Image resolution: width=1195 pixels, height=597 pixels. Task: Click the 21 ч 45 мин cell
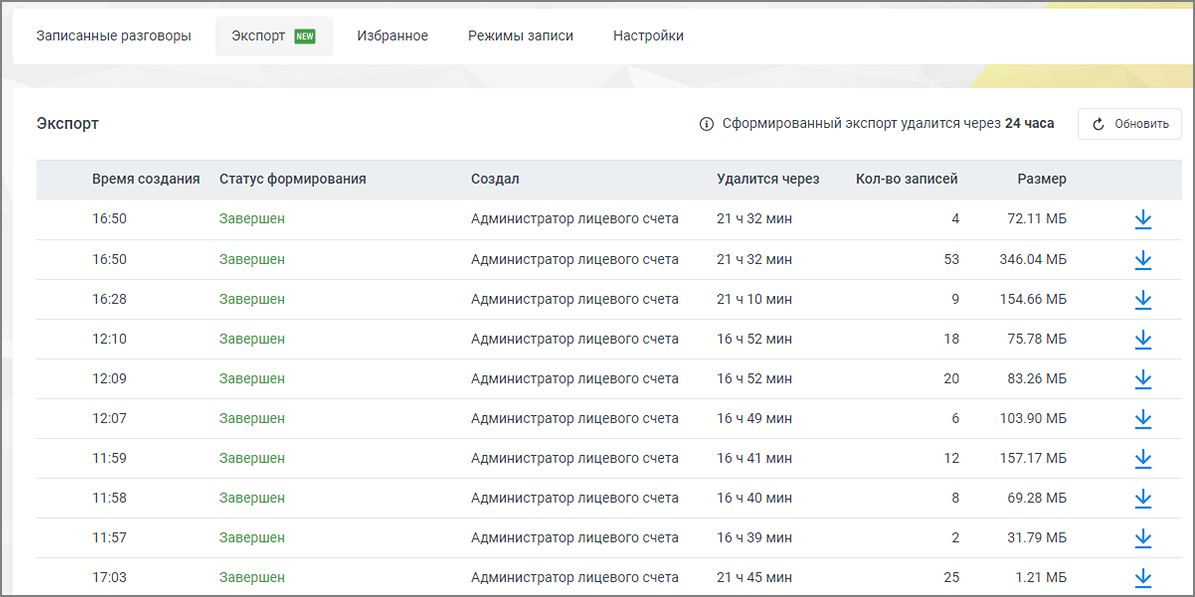click(x=754, y=578)
